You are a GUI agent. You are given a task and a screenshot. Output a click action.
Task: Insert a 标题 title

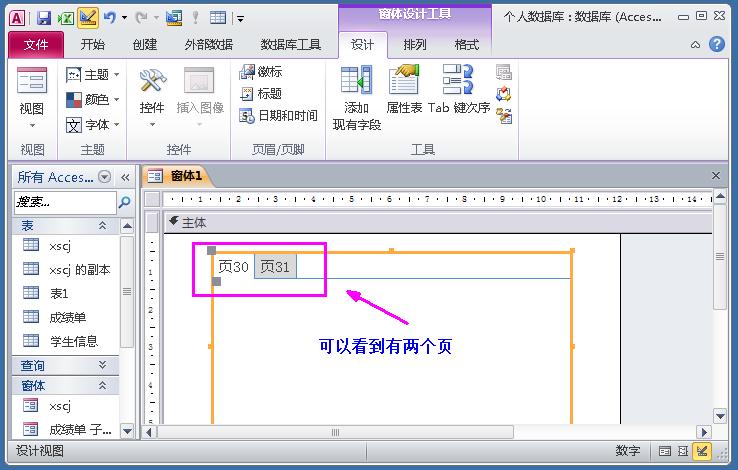pyautogui.click(x=261, y=93)
